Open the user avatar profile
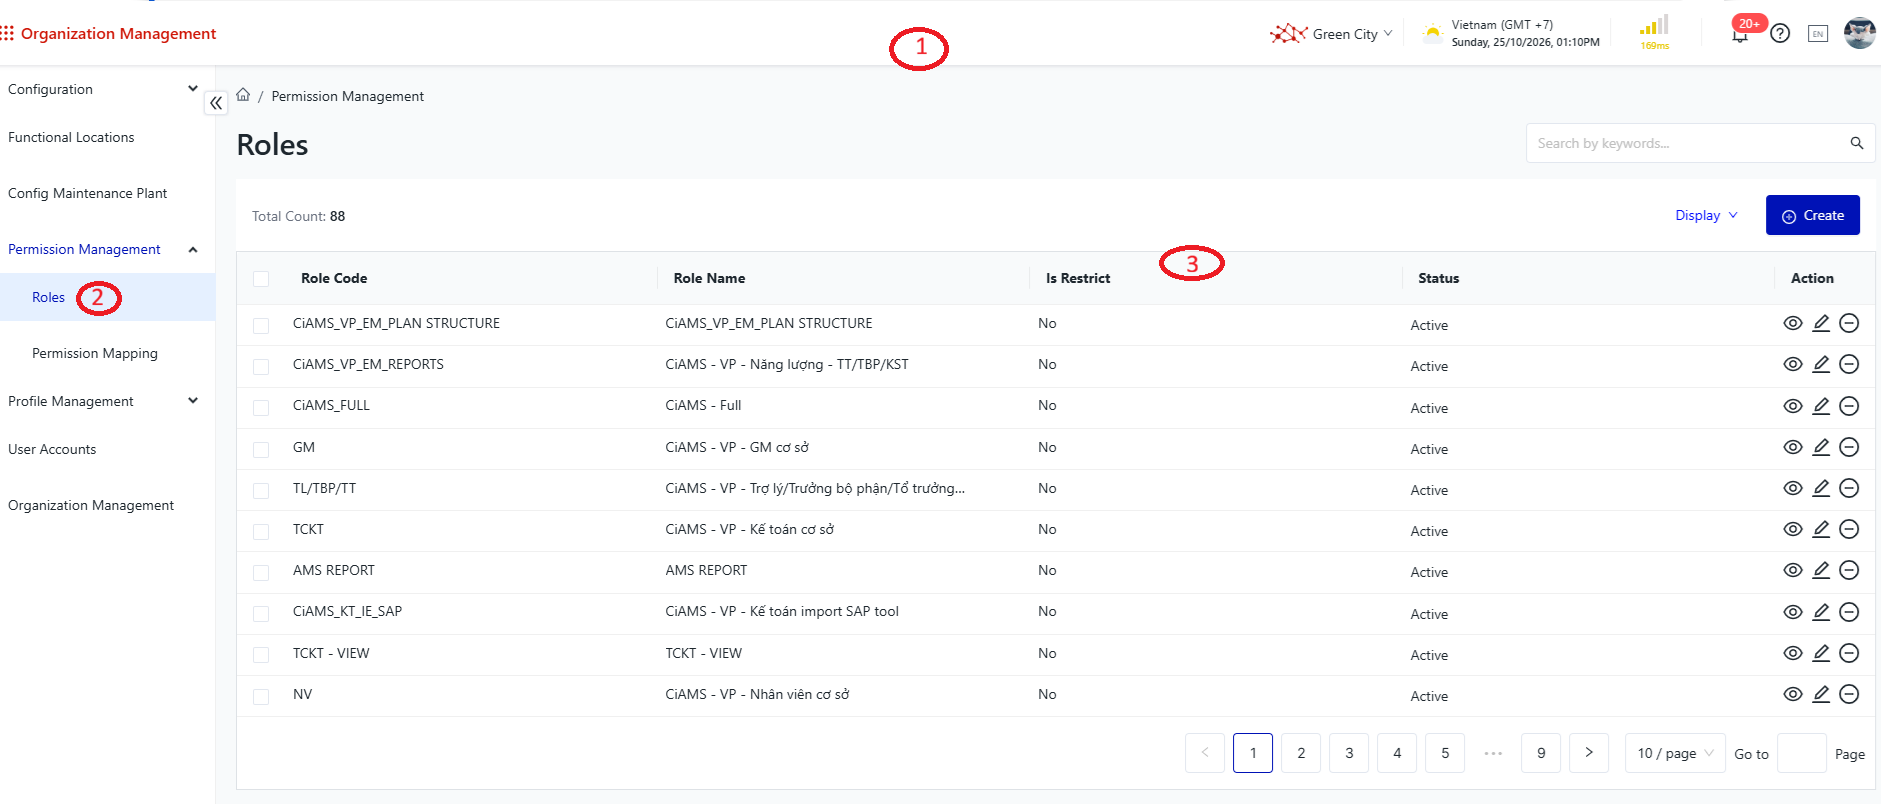The height and width of the screenshot is (804, 1881). click(x=1859, y=33)
